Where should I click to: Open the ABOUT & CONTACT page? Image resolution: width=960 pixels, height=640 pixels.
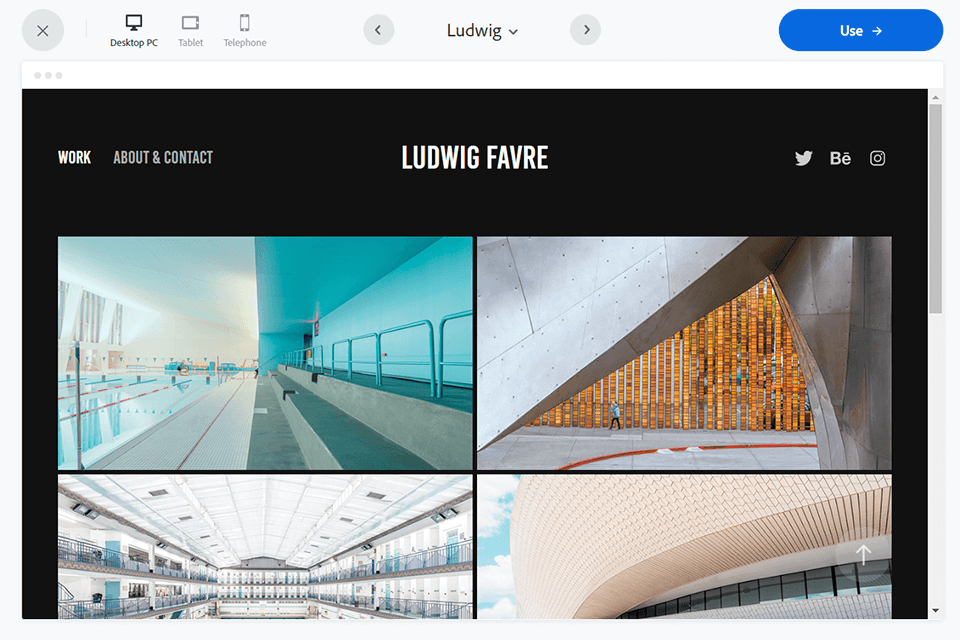163,158
